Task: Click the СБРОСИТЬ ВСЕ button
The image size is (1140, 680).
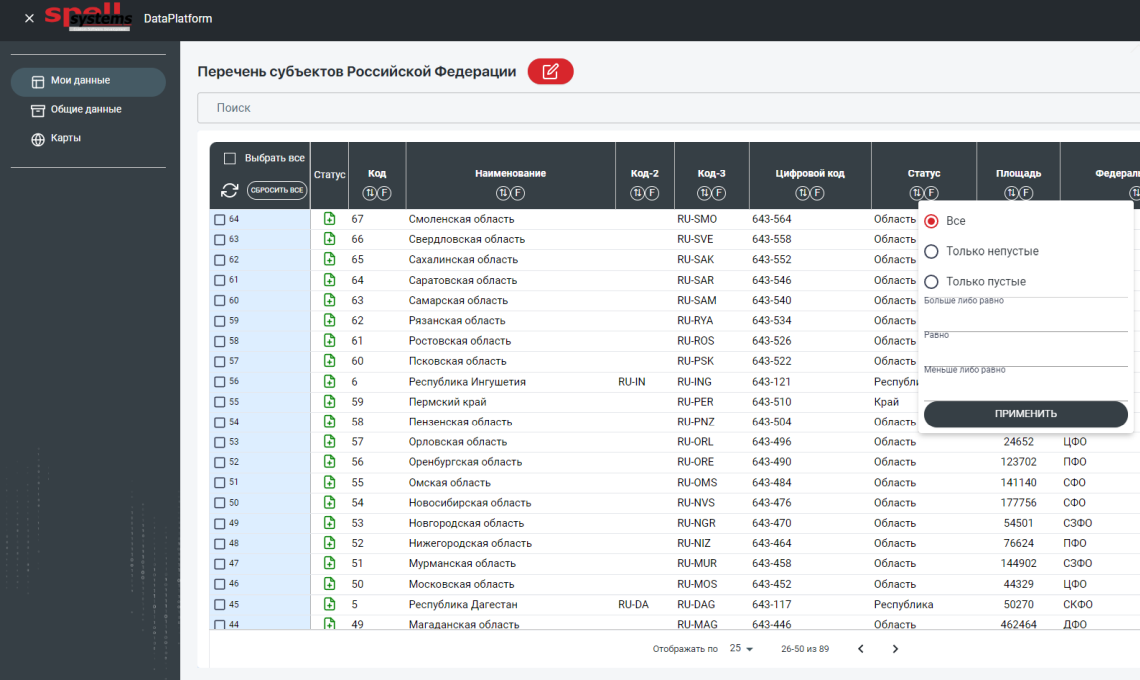Action: click(277, 191)
